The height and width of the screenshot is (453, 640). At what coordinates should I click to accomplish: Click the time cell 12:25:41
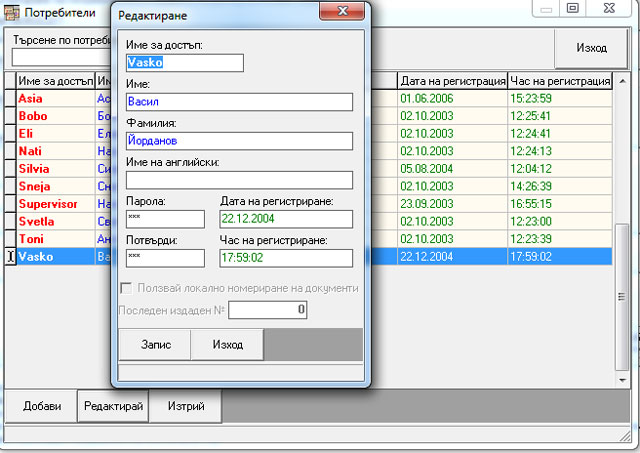point(560,116)
